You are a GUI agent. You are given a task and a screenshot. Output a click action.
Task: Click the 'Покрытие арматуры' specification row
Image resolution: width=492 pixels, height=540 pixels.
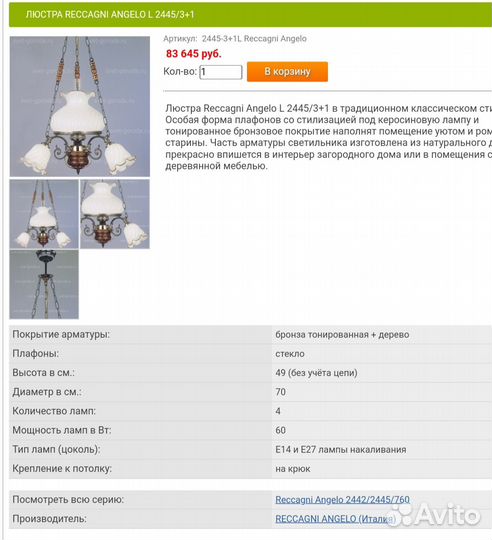[250, 334]
